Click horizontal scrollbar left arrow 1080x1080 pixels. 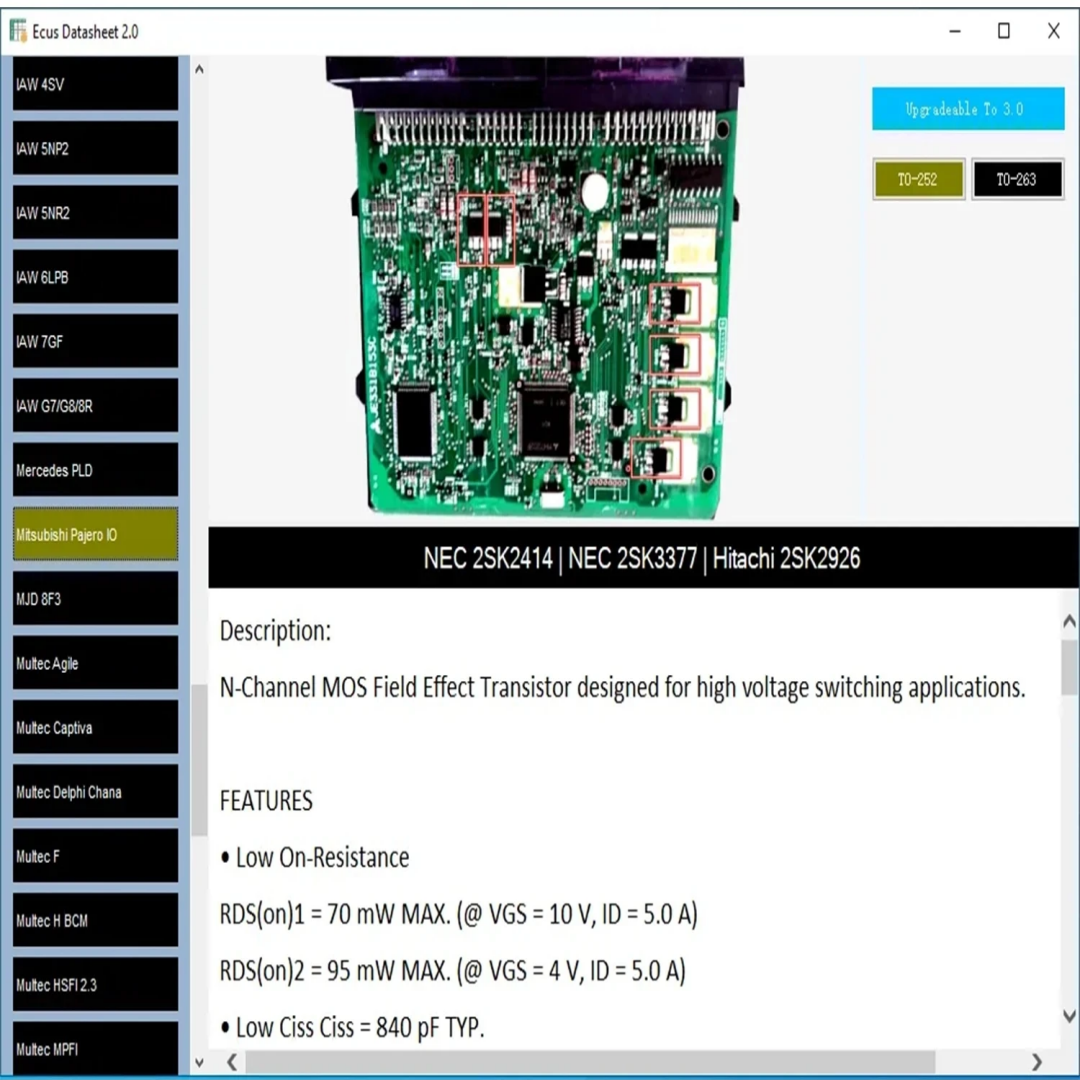(x=232, y=1062)
